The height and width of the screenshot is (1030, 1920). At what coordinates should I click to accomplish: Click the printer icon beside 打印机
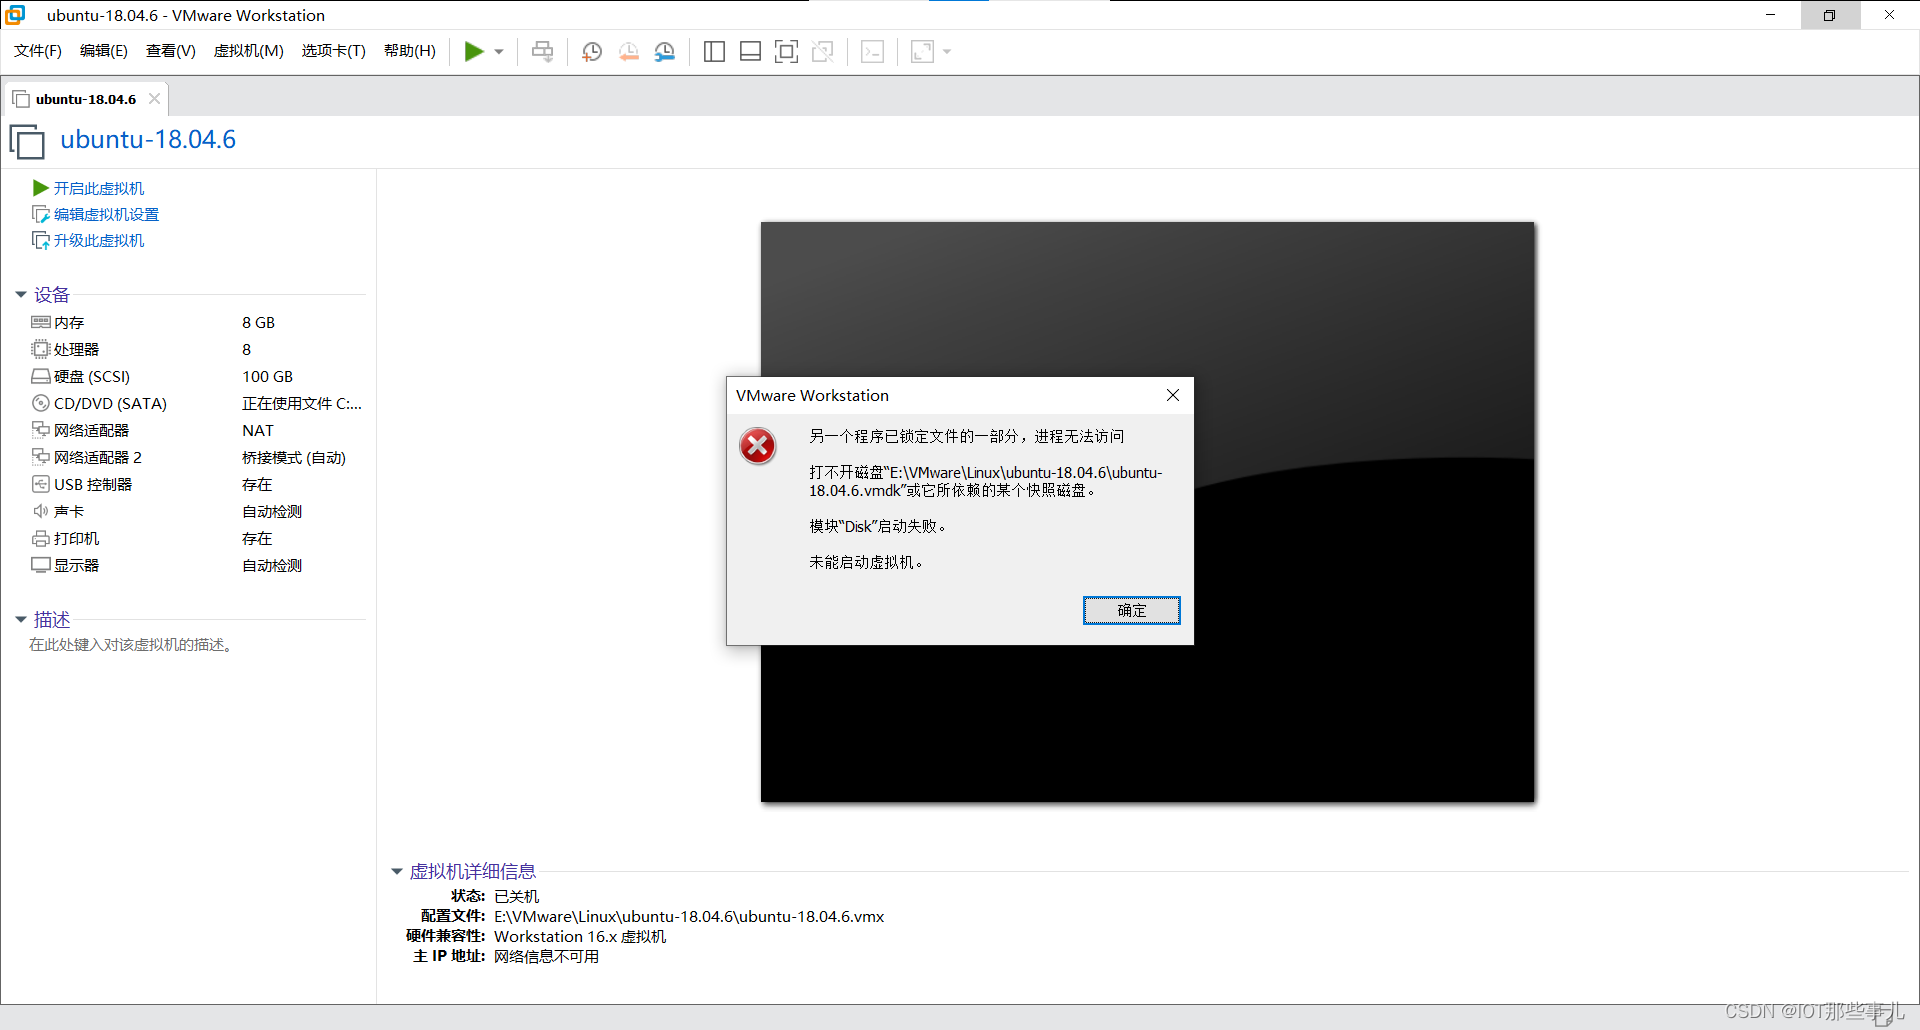pyautogui.click(x=41, y=538)
